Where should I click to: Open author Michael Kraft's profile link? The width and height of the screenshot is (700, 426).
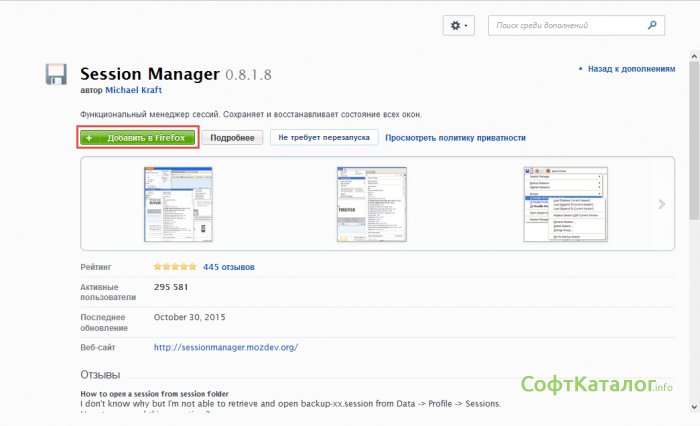(135, 89)
